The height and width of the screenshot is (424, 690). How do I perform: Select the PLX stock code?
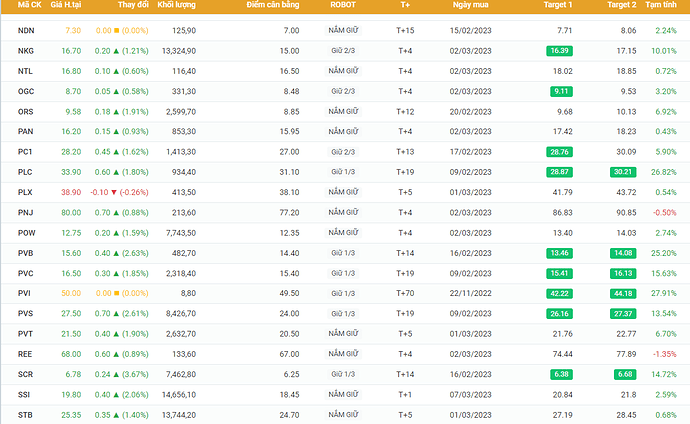click(x=25, y=192)
